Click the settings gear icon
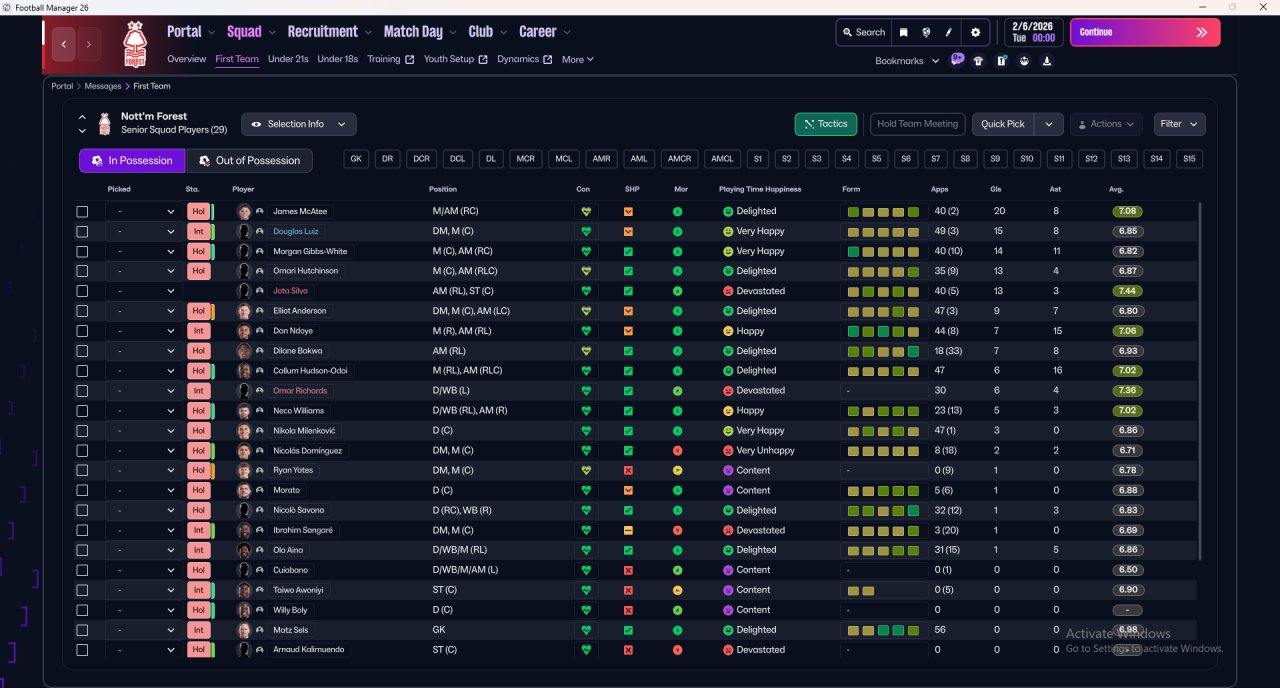The image size is (1280, 688). tap(975, 32)
